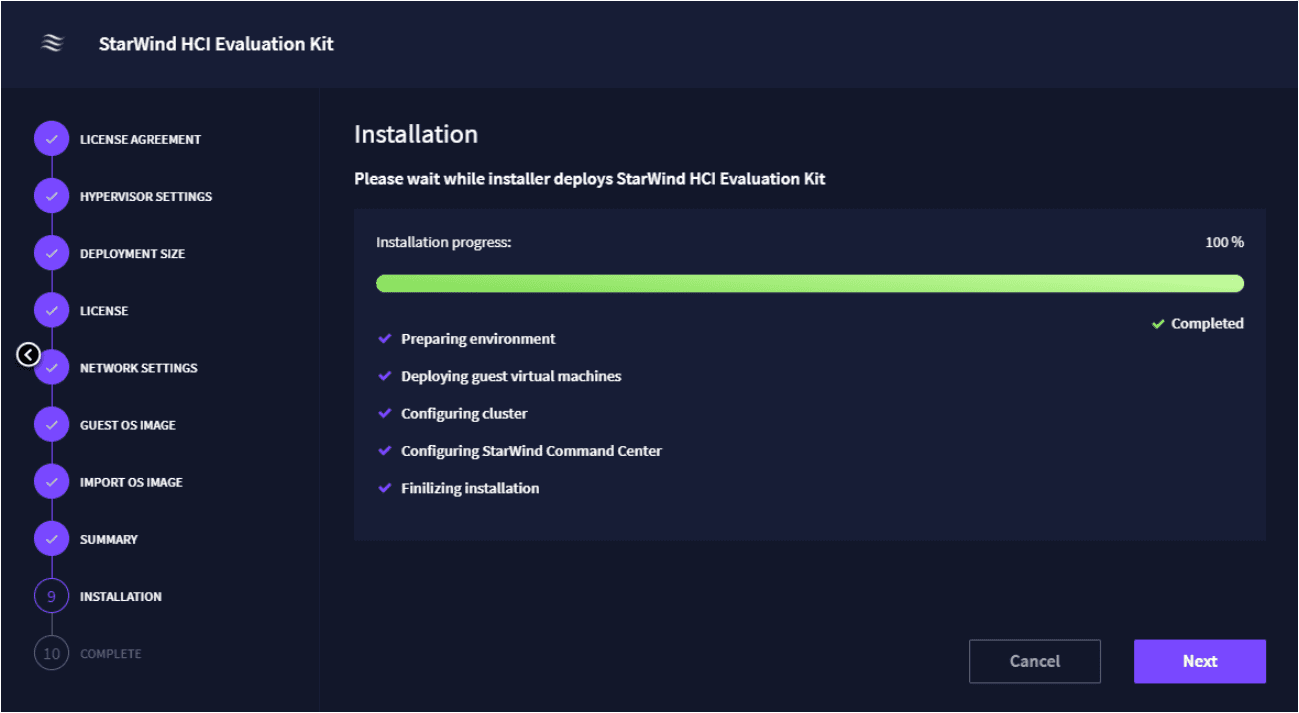Viewport: 1299px width, 713px height.
Task: Click the Preparing environment checkmark
Action: click(384, 339)
